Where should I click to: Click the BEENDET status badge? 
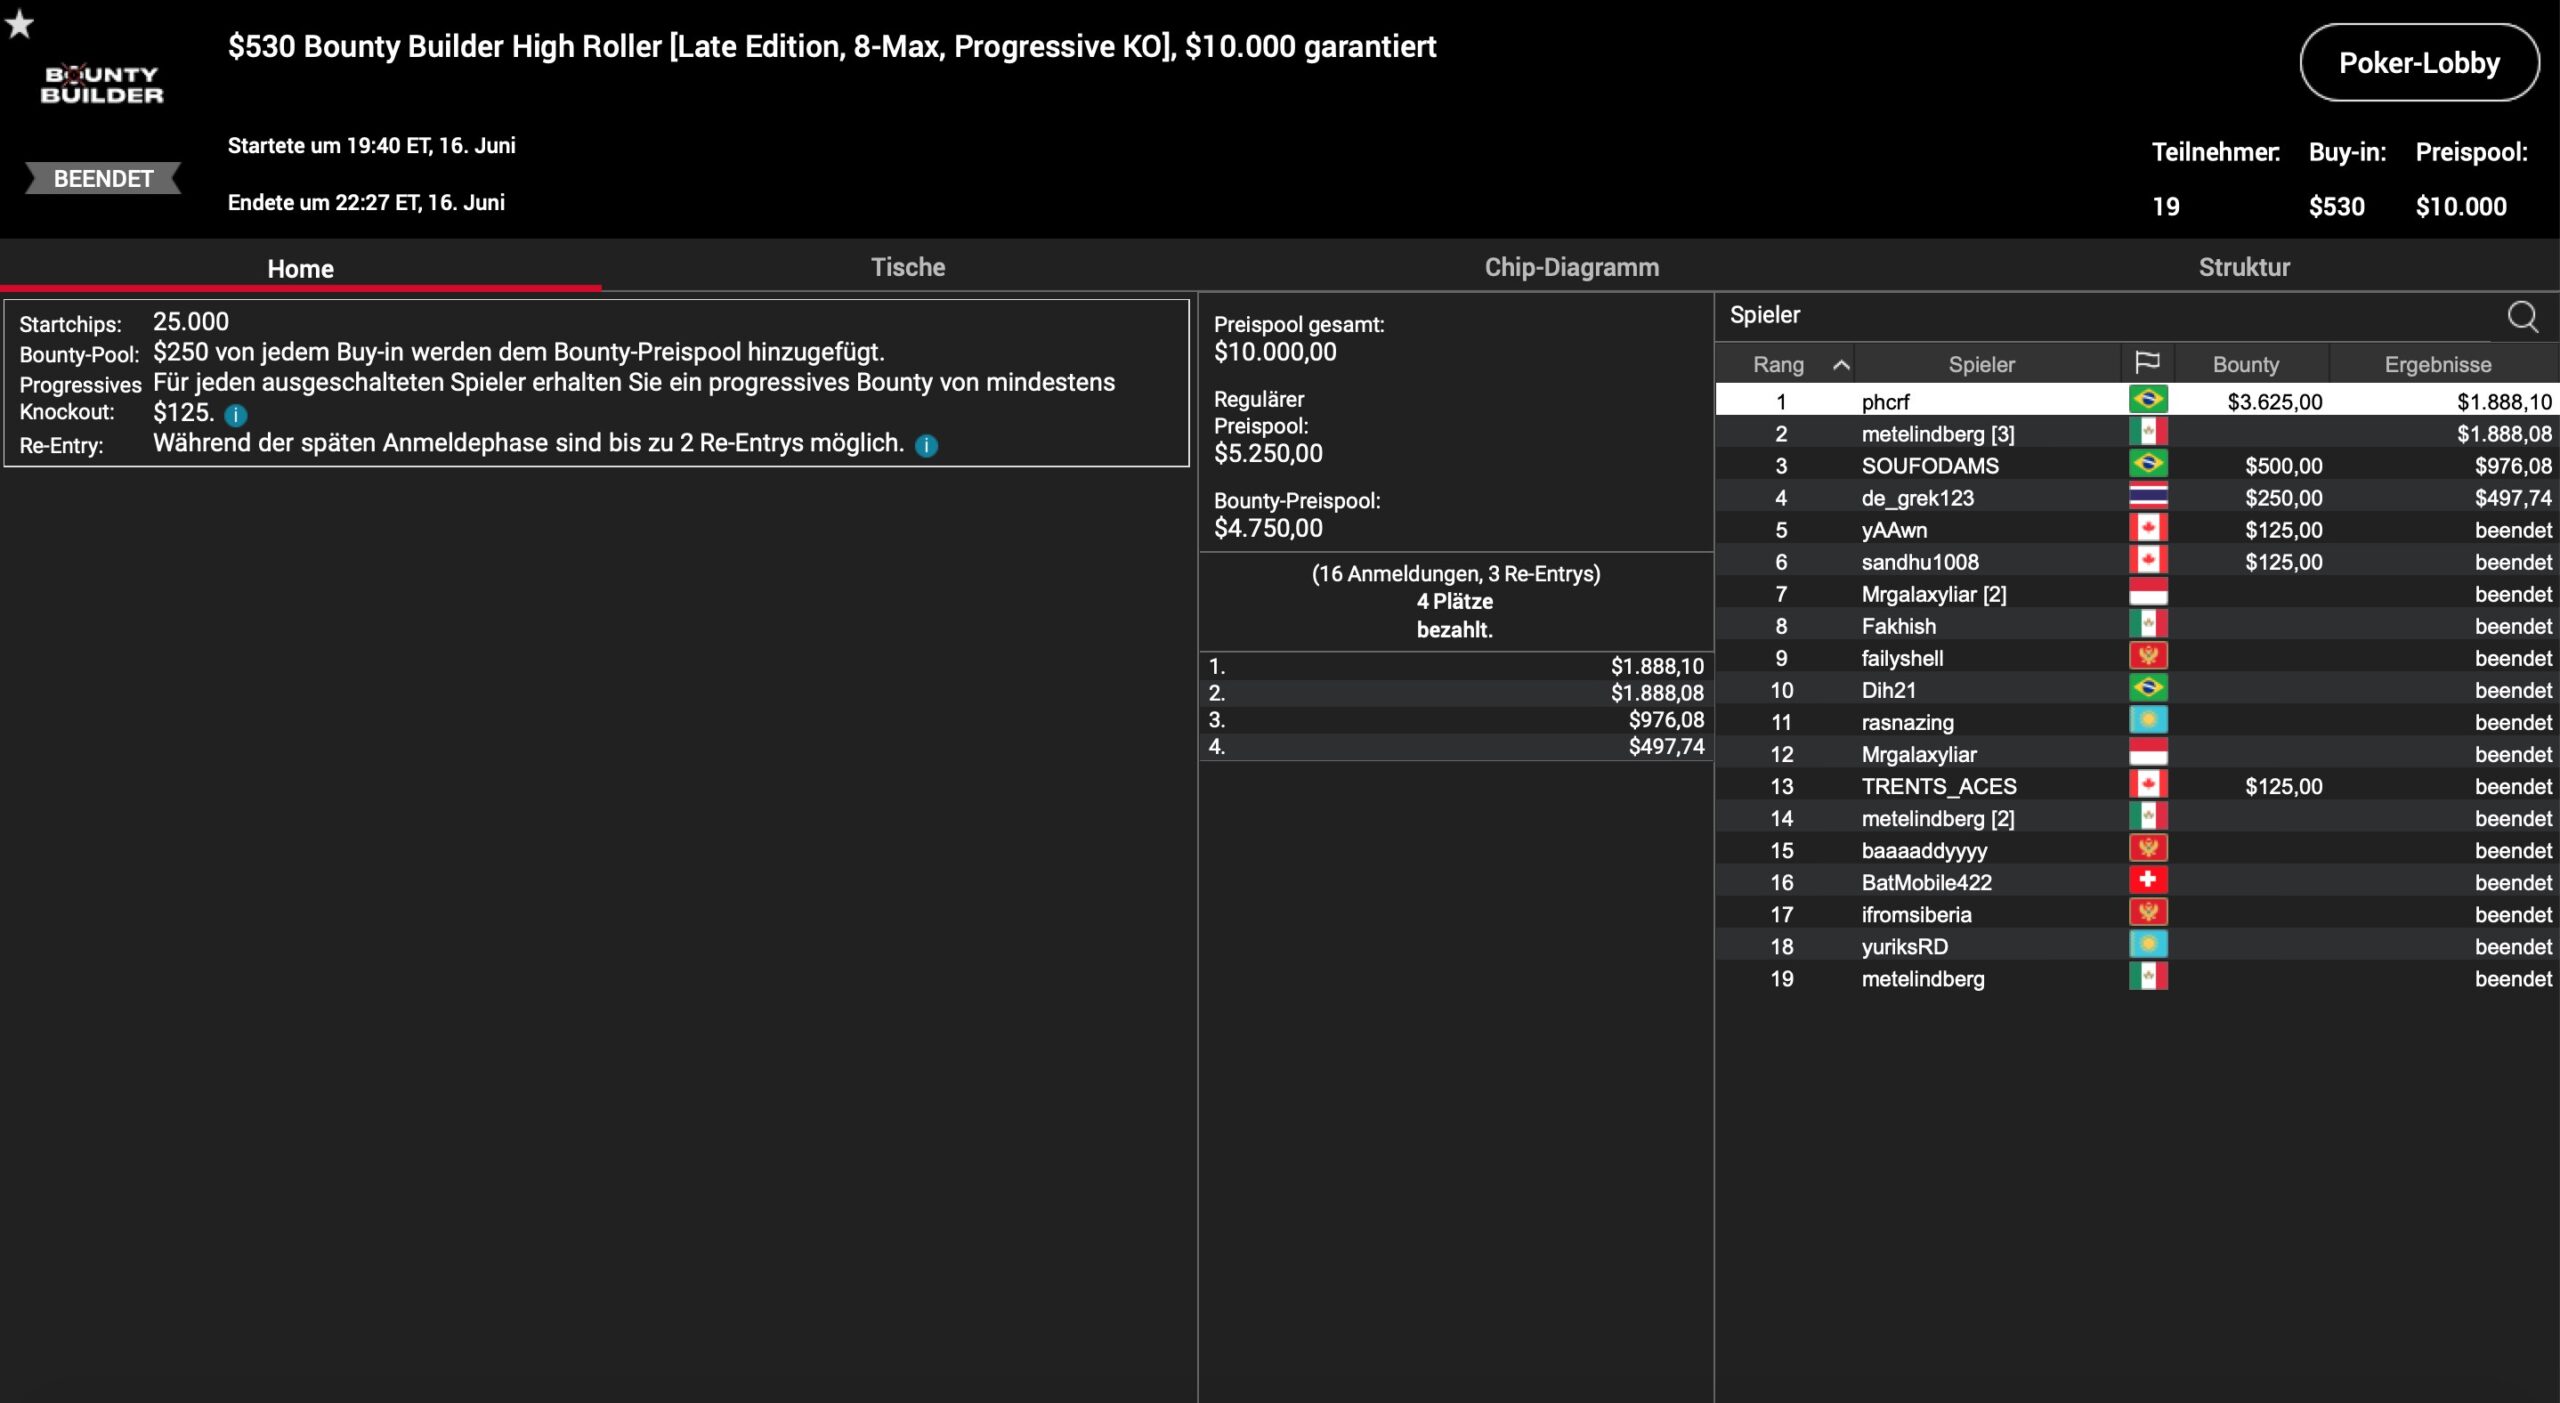(x=103, y=179)
